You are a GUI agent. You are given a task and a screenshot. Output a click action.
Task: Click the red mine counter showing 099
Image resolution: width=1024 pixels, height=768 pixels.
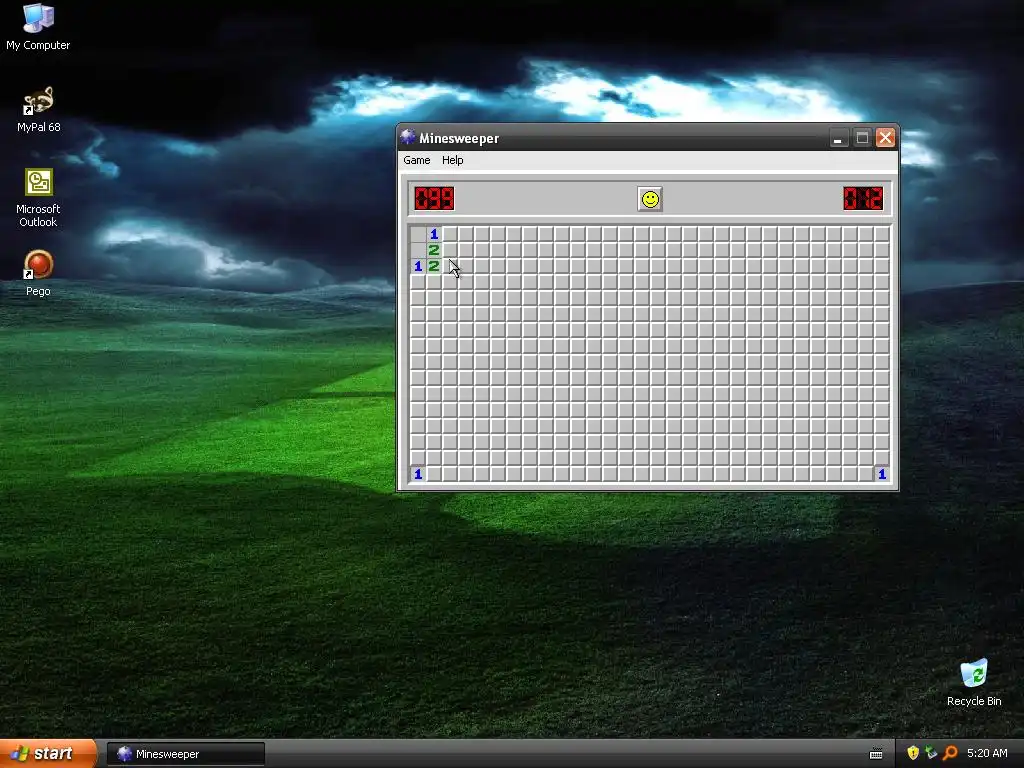click(434, 199)
